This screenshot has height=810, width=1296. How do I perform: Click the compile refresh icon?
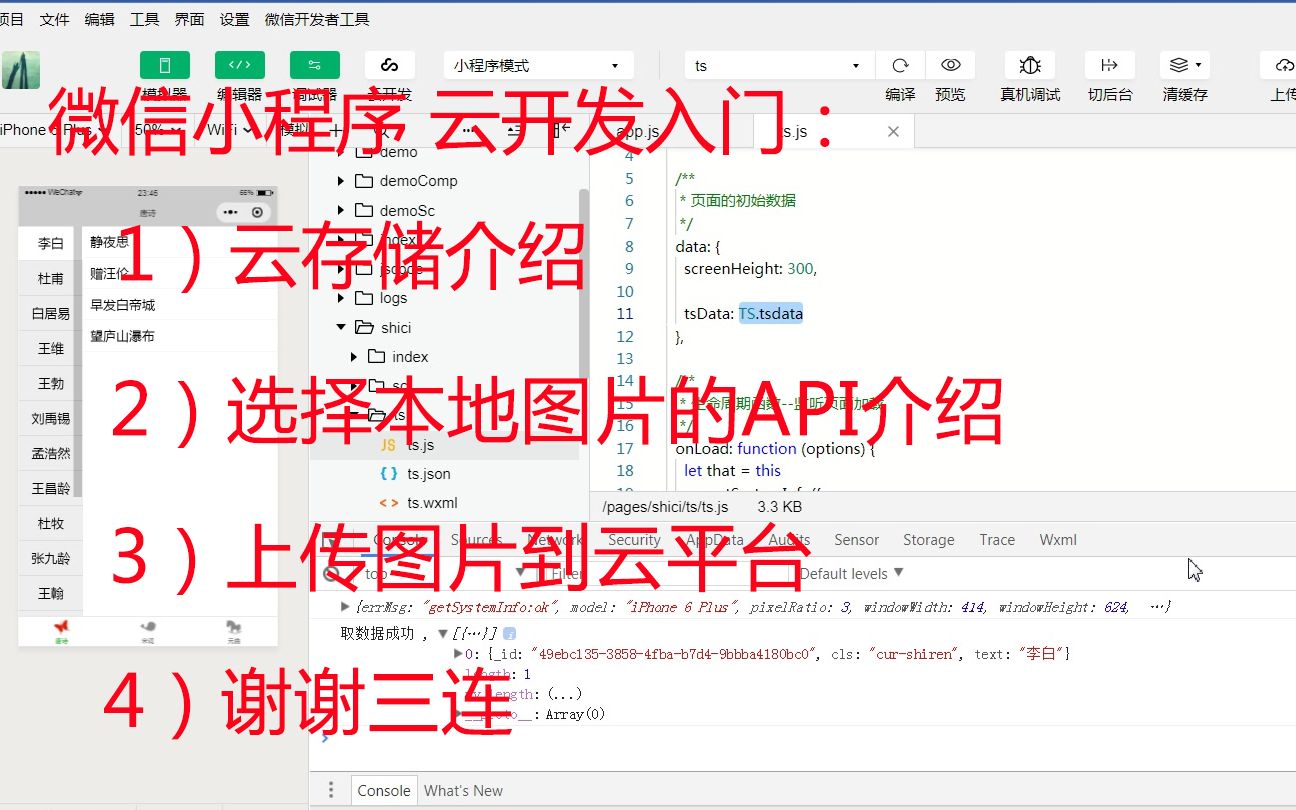pos(900,65)
